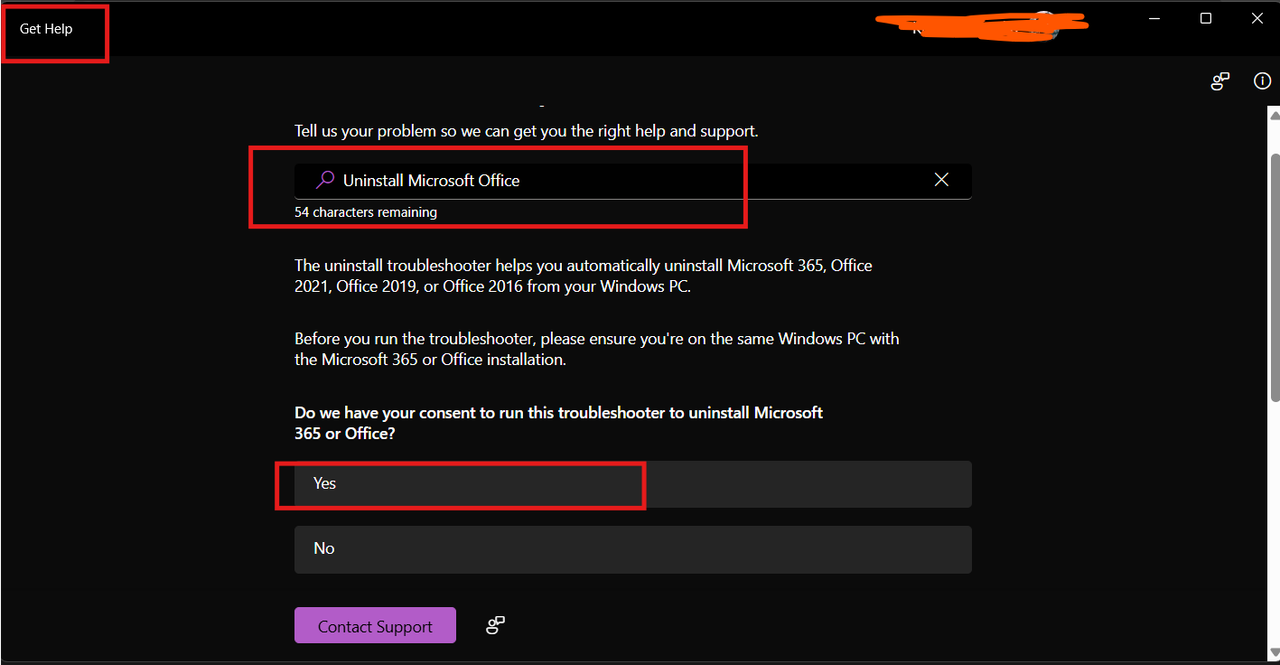Click in the Uninstall Microsoft Office search box
Image resolution: width=1280 pixels, height=665 pixels.
tap(632, 181)
